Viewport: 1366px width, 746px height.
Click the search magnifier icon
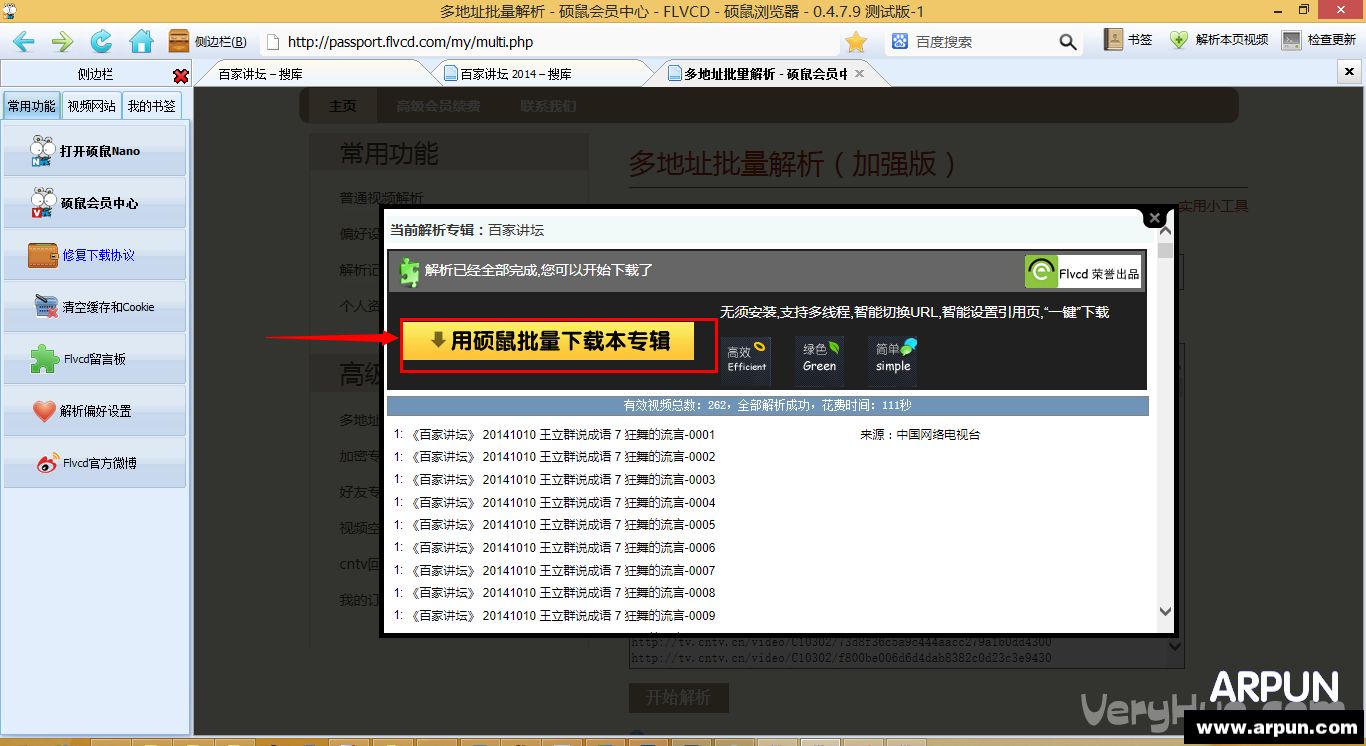pos(1068,42)
